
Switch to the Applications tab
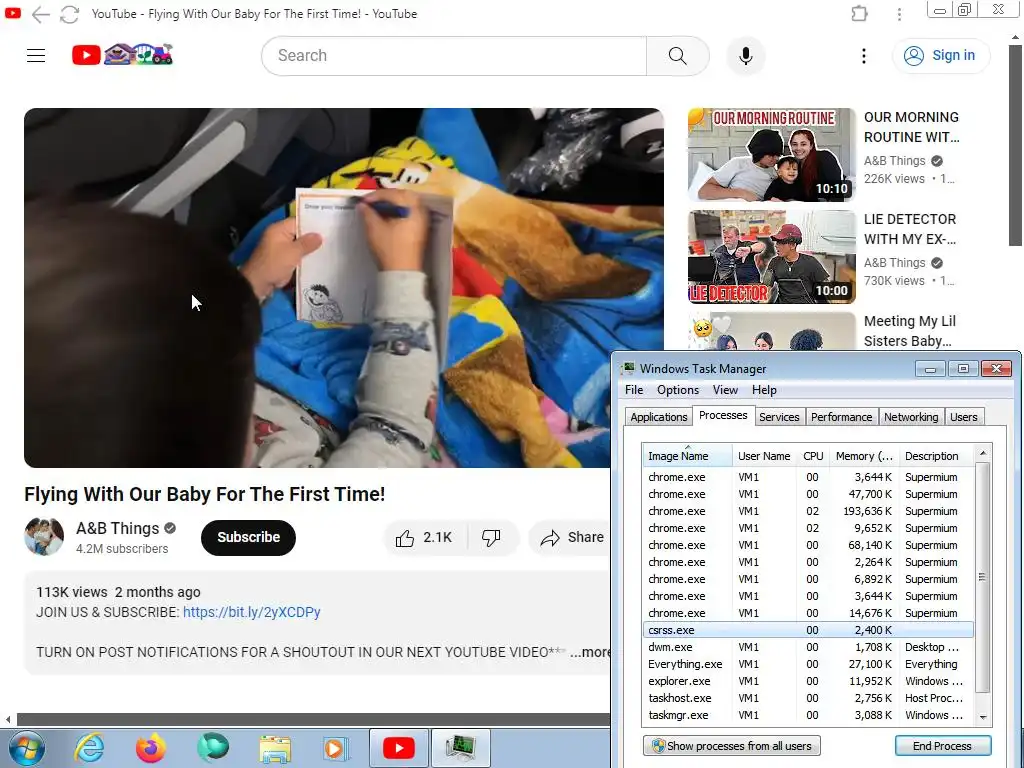click(x=658, y=417)
